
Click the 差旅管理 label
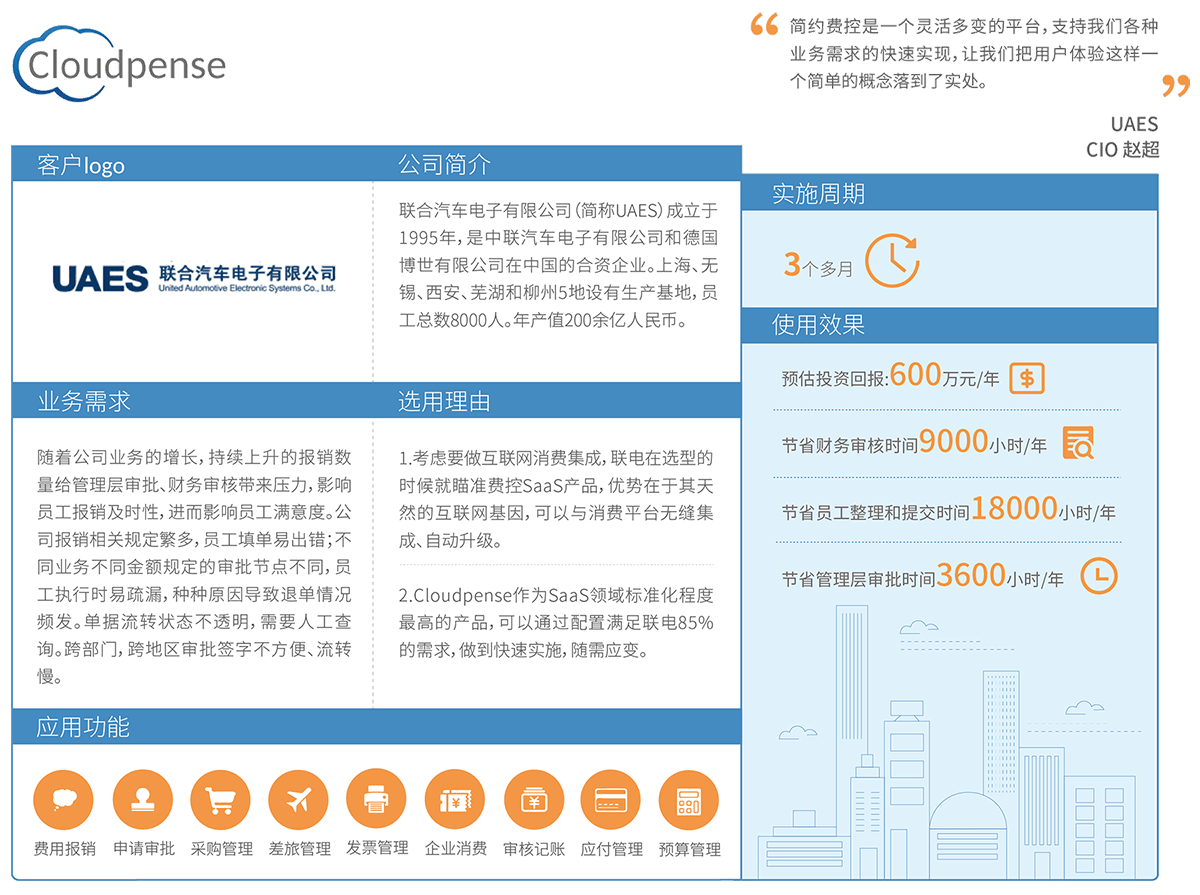tap(299, 849)
